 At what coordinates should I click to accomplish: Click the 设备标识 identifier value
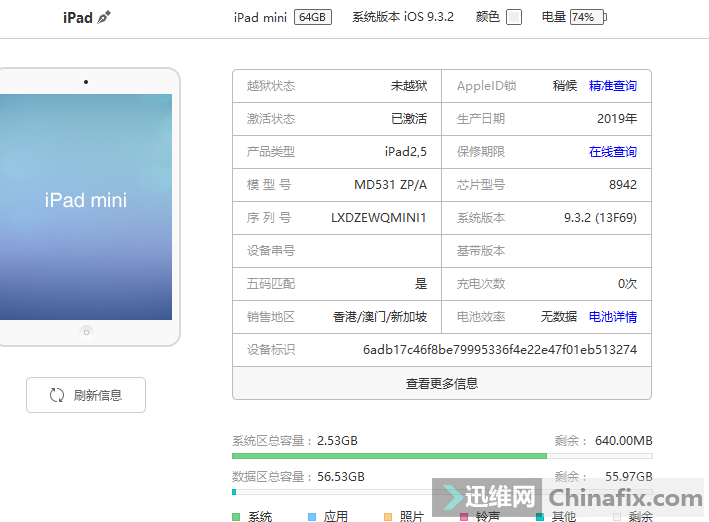[499, 350]
